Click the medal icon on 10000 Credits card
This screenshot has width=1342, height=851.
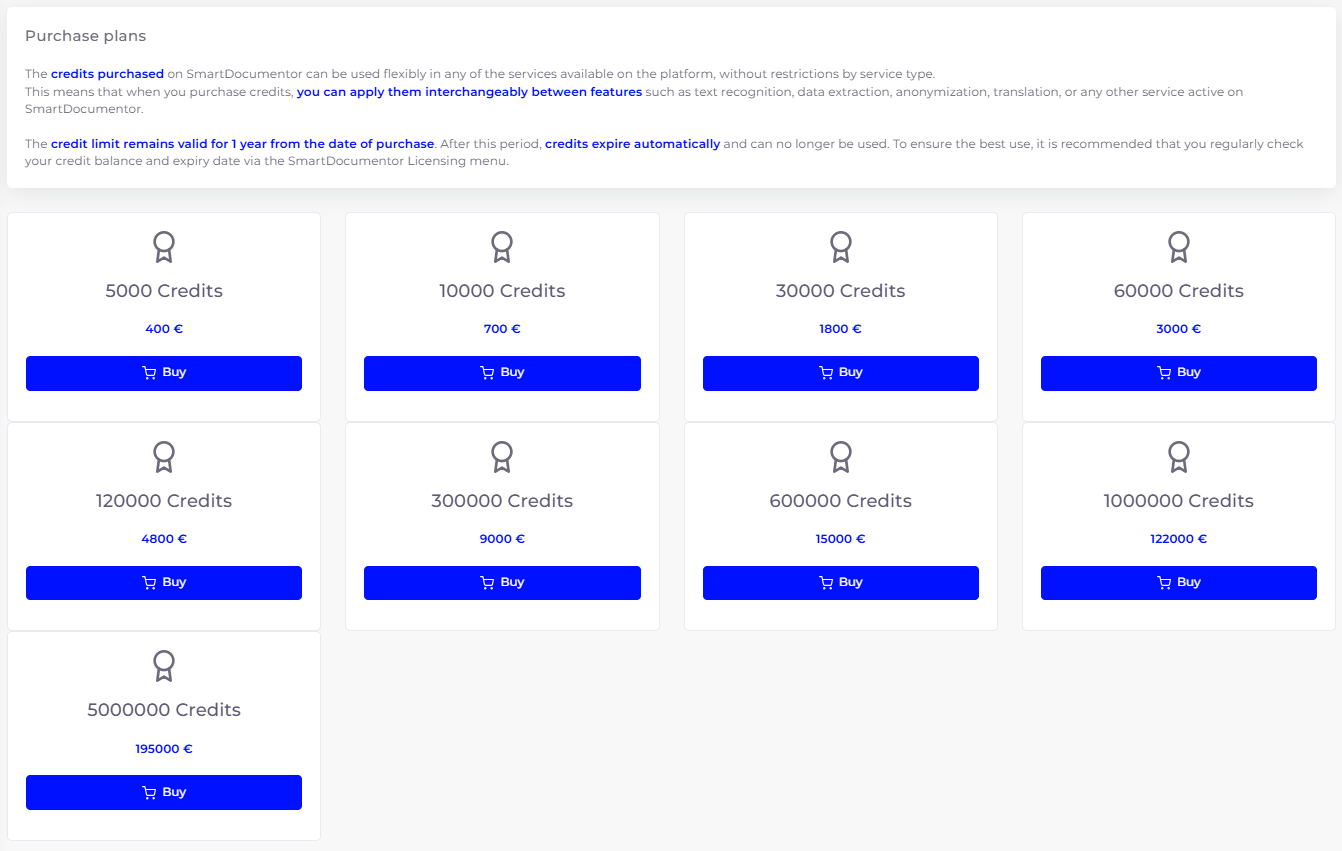point(502,246)
